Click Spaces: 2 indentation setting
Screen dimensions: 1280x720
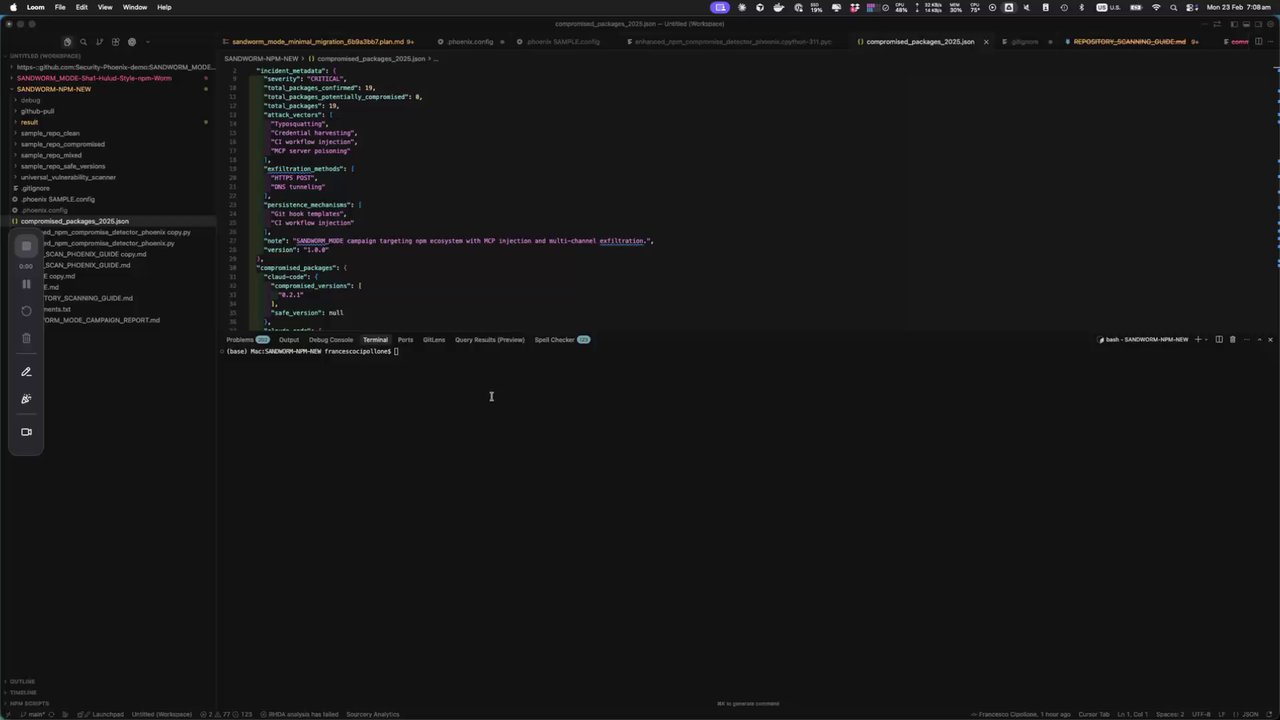coord(1170,714)
